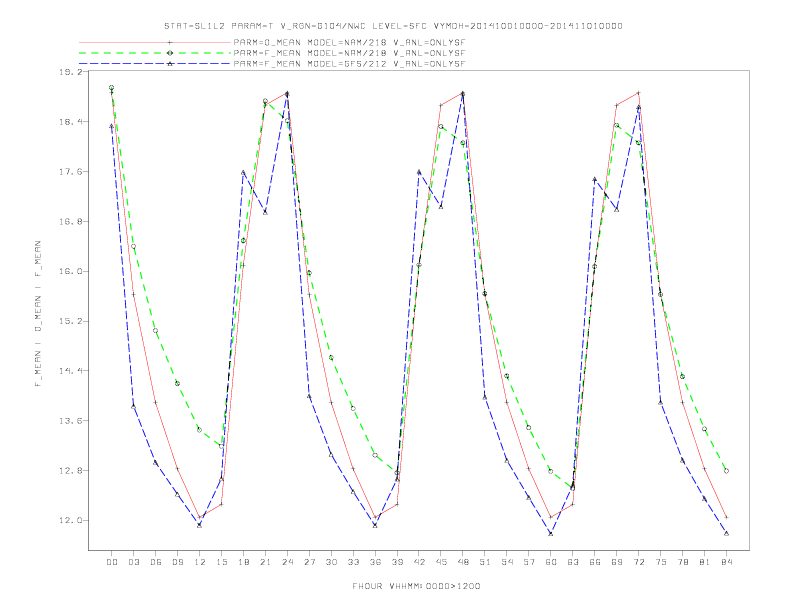
Task: Click forecast hour tick 24 on x-axis
Action: pyautogui.click(x=287, y=562)
